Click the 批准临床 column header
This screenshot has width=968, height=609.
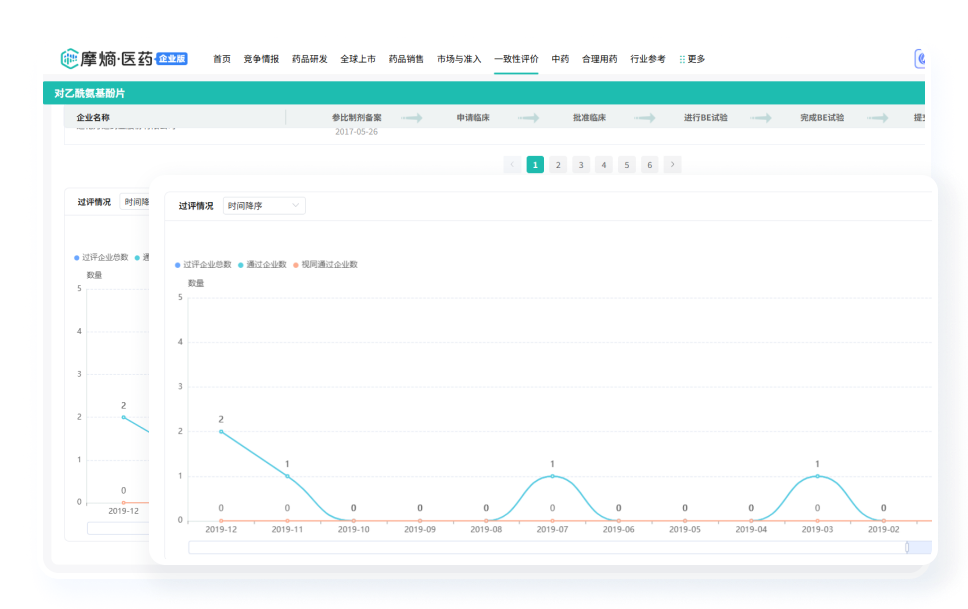tap(589, 117)
